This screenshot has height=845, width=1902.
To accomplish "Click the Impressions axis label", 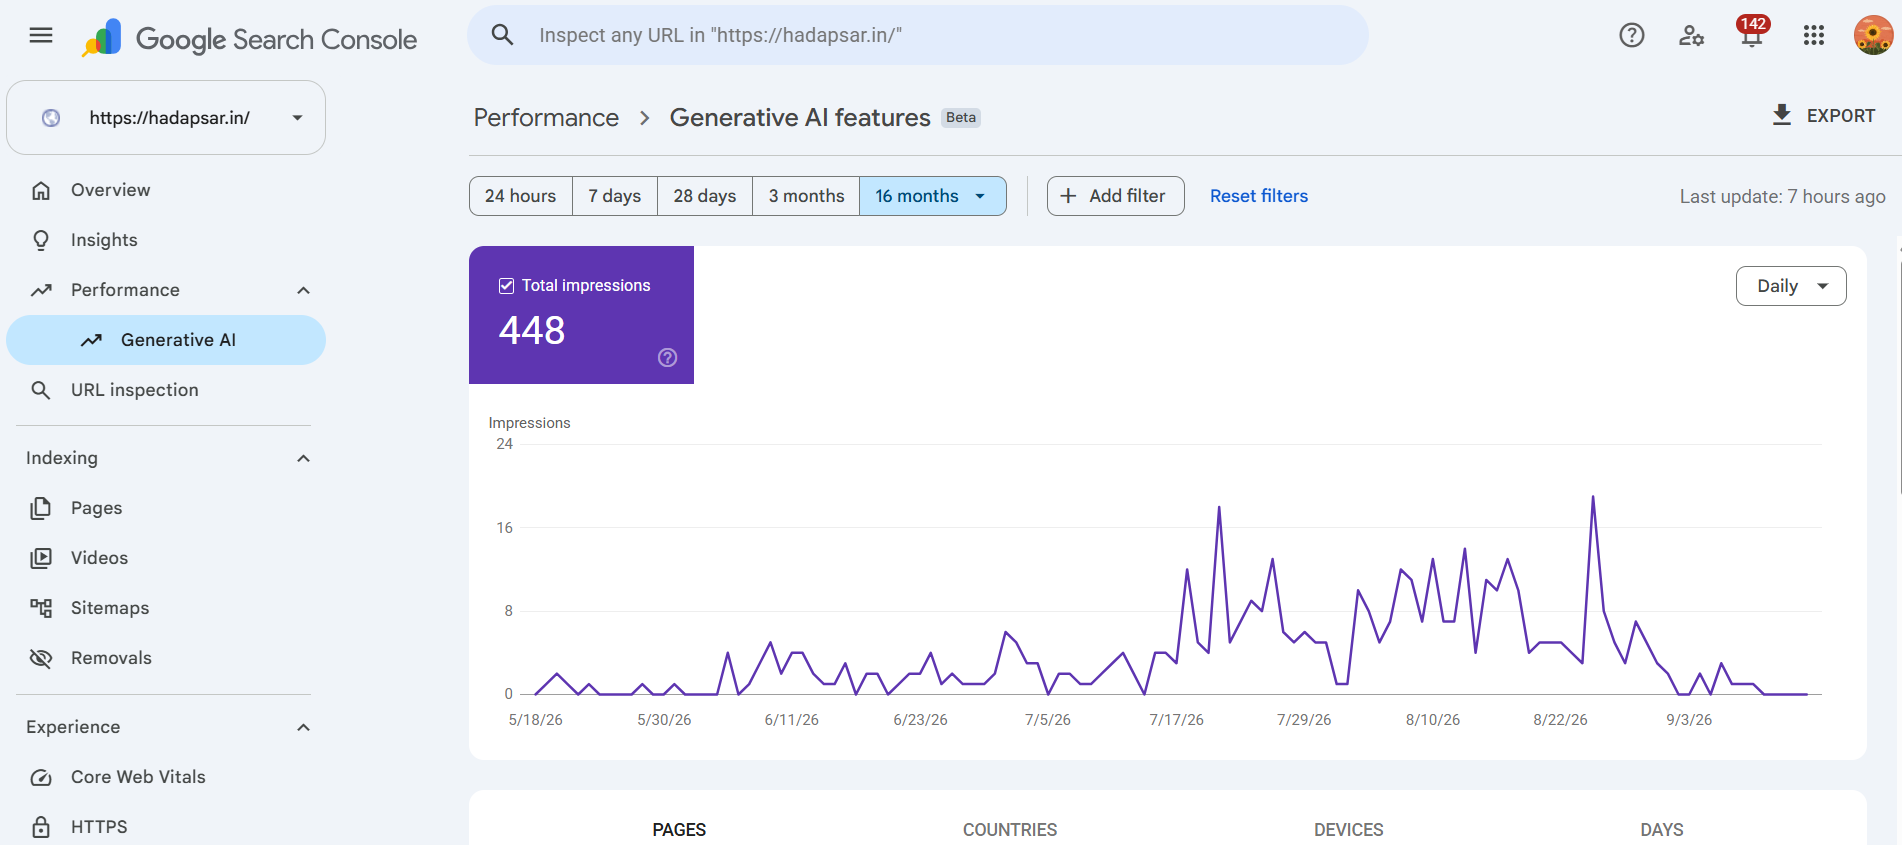I will coord(529,423).
